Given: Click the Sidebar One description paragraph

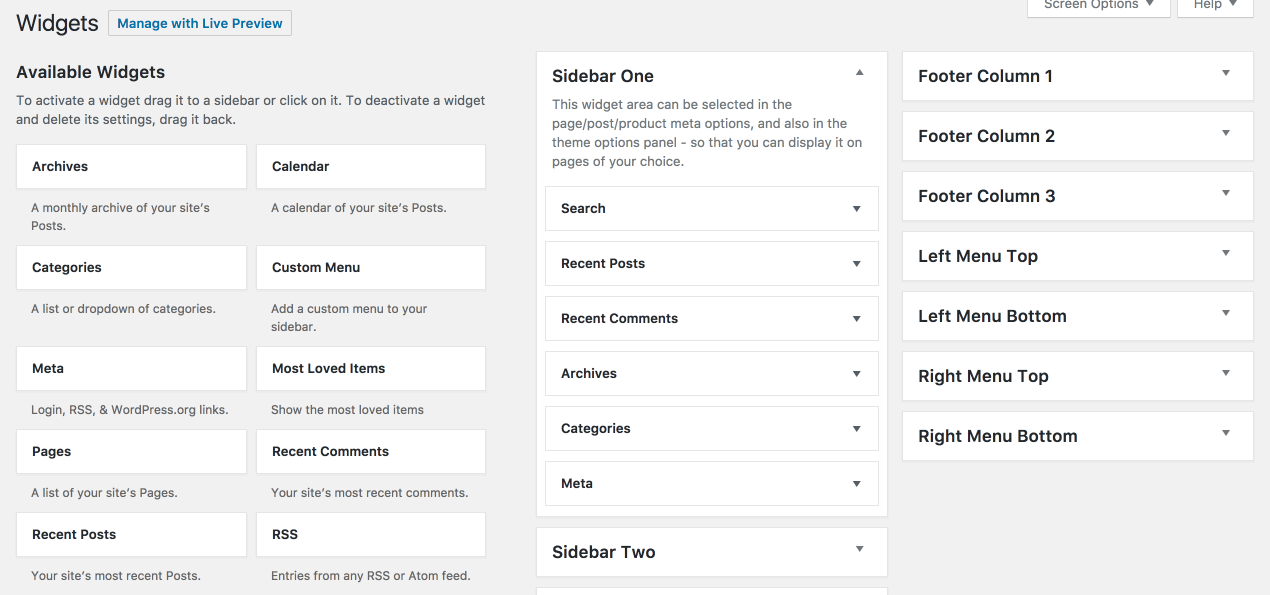Looking at the screenshot, I should tap(707, 133).
